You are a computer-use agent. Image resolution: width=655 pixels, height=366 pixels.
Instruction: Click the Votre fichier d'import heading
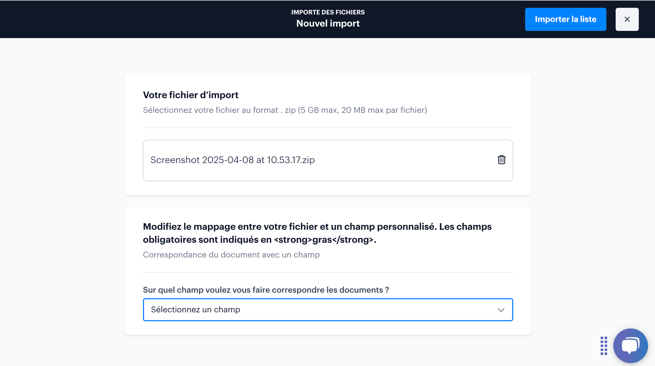(190, 95)
